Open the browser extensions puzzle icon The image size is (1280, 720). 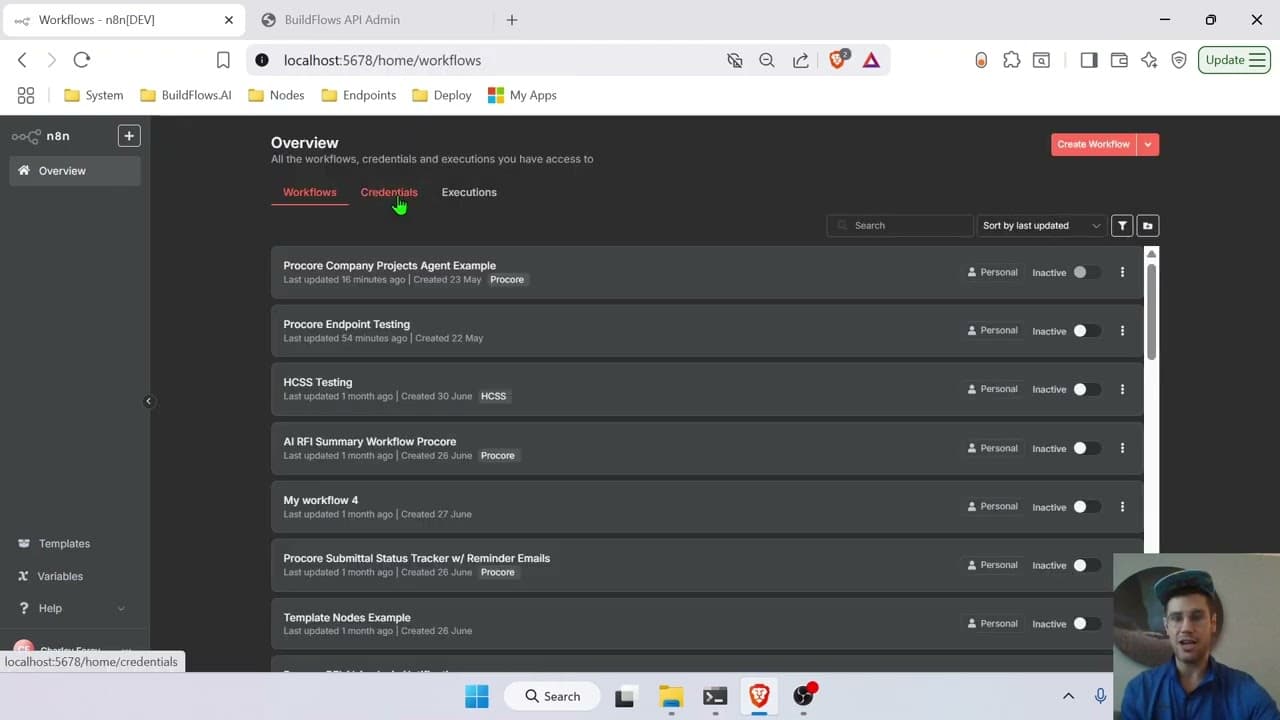[1012, 60]
